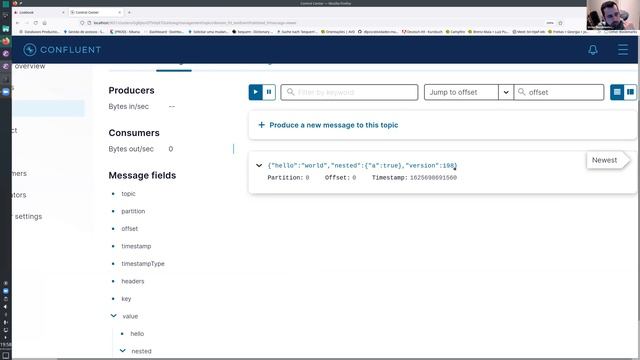This screenshot has height=360, width=640.
Task: Open the notifications bell
Action: 593,50
